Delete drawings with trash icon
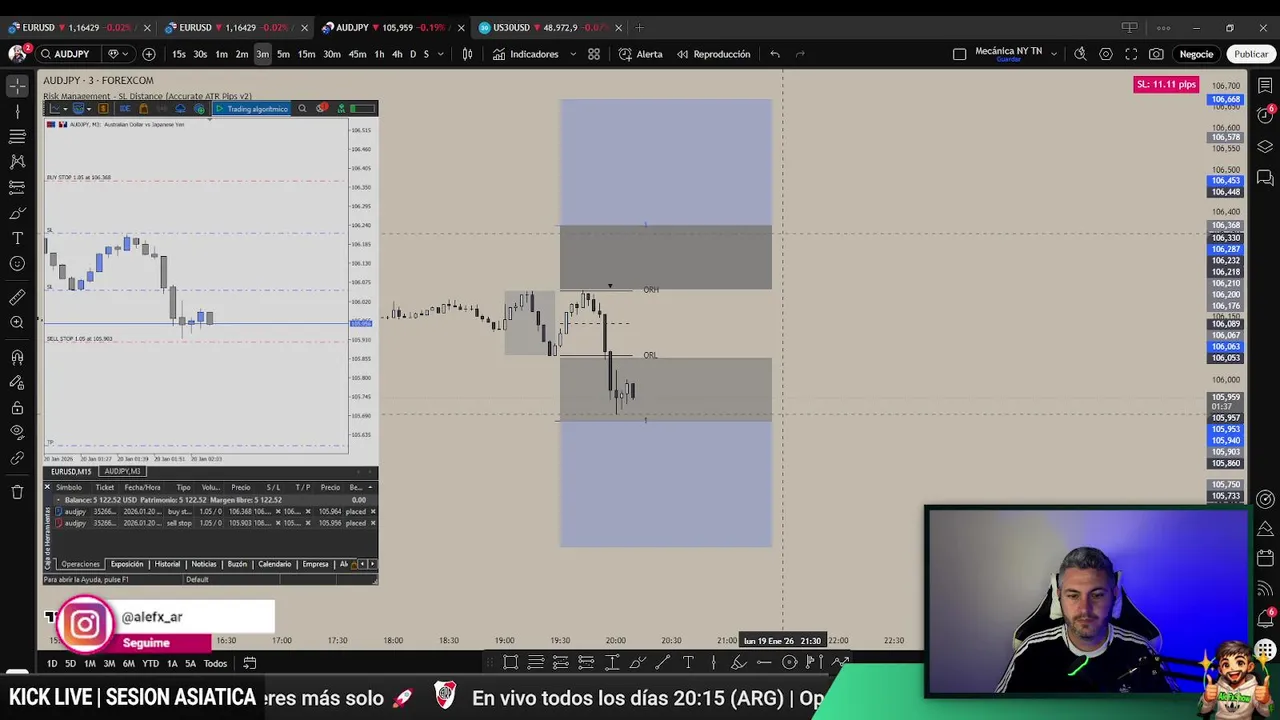The width and height of the screenshot is (1280, 720). [x=17, y=492]
